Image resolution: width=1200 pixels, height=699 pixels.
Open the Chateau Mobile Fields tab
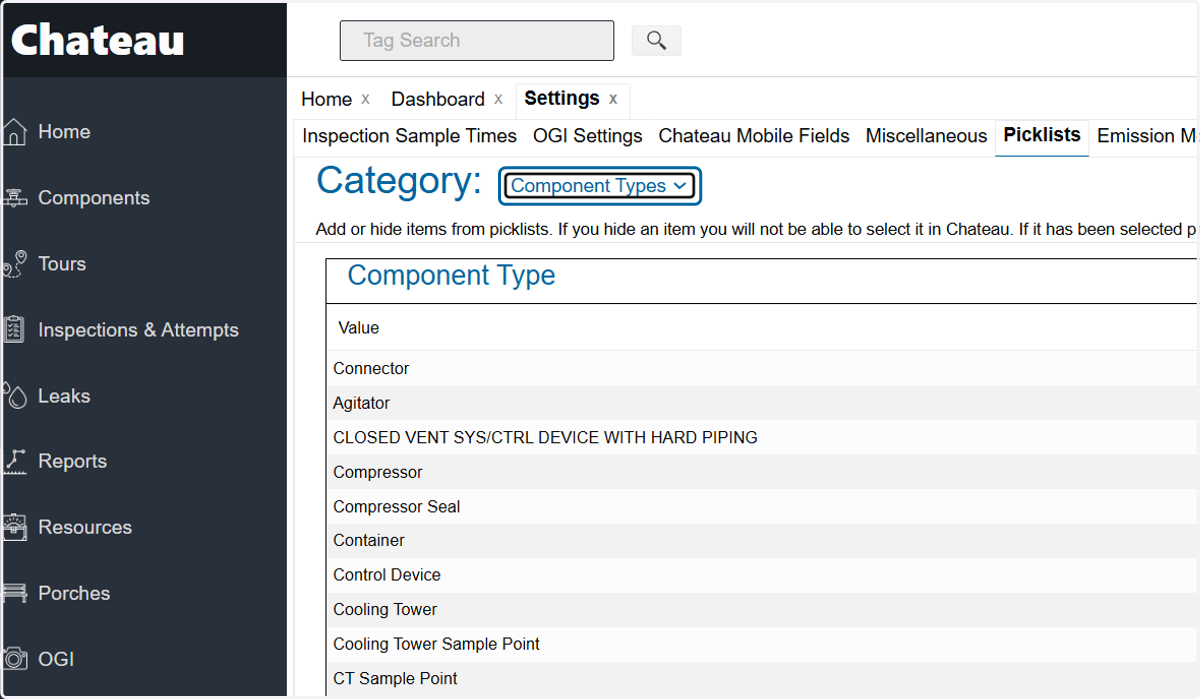(754, 136)
